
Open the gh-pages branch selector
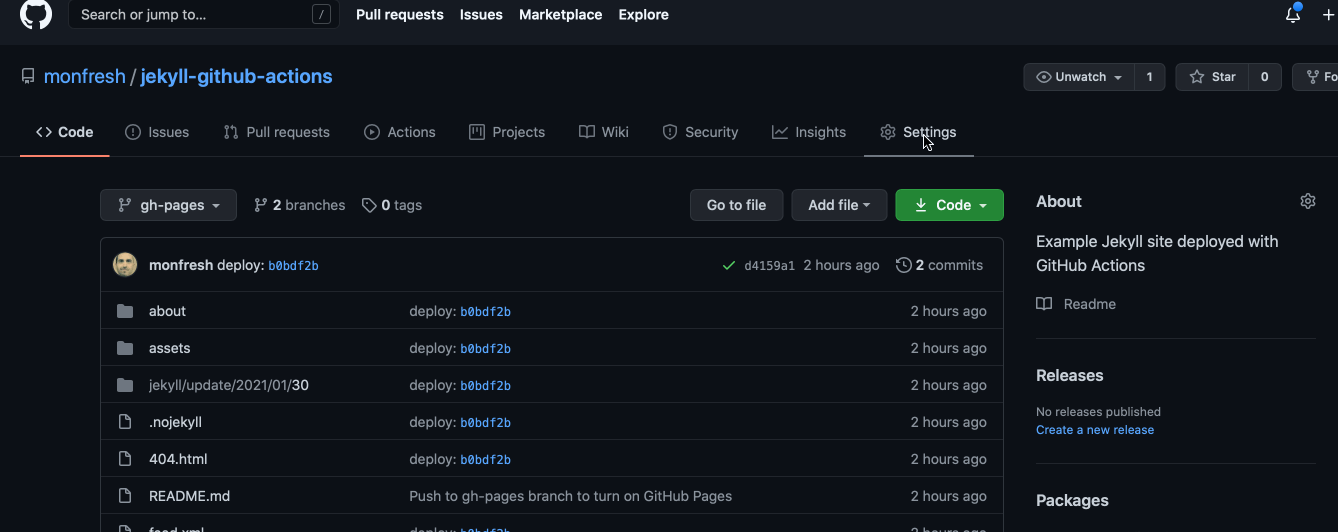[x=168, y=205]
